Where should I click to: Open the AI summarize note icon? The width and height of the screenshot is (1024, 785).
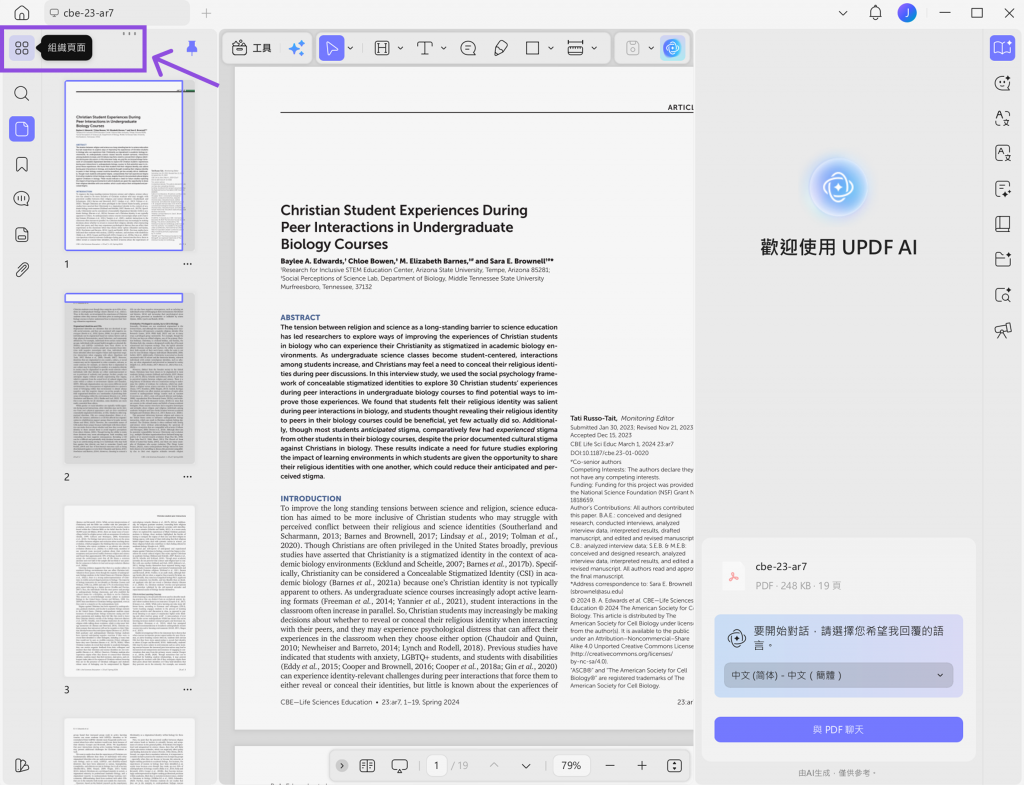pyautogui.click(x=1002, y=189)
